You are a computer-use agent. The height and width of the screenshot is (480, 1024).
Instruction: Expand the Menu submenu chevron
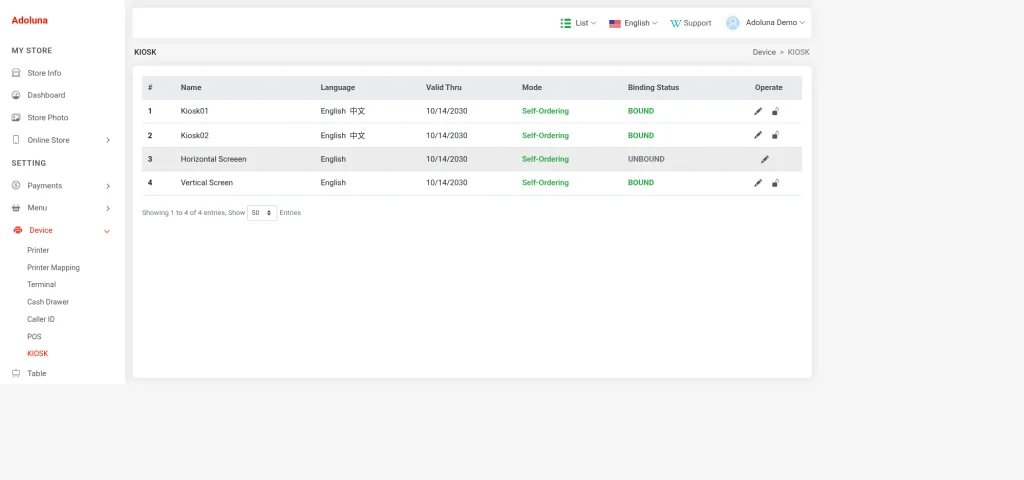108,208
